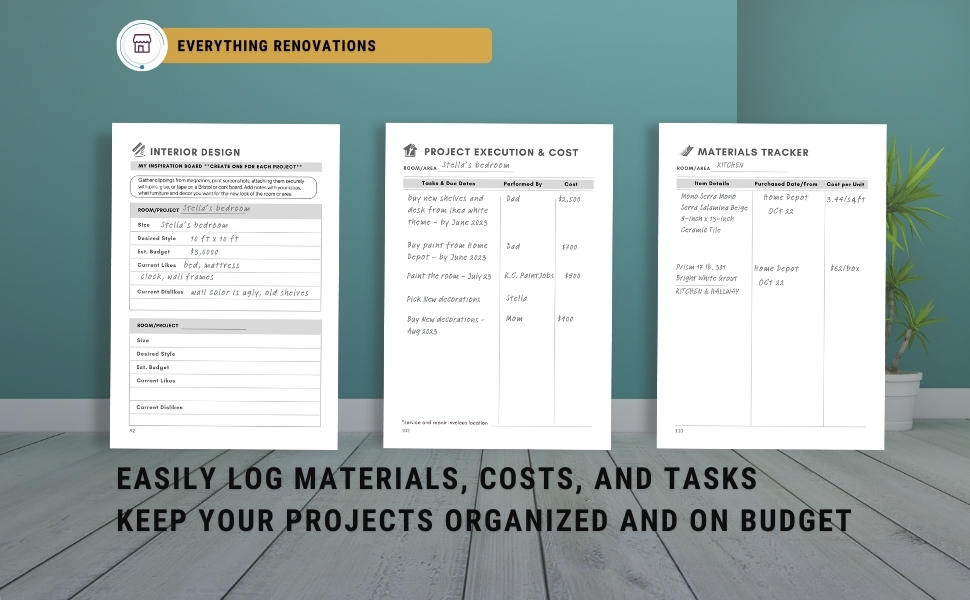
Task: Click the $52/box cost entry
Action: click(845, 268)
